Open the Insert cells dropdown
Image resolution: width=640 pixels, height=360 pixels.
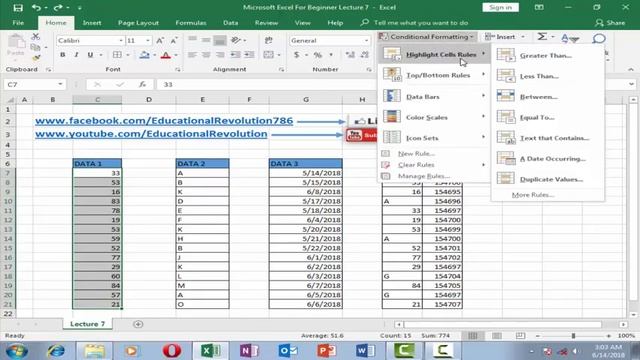(x=523, y=37)
